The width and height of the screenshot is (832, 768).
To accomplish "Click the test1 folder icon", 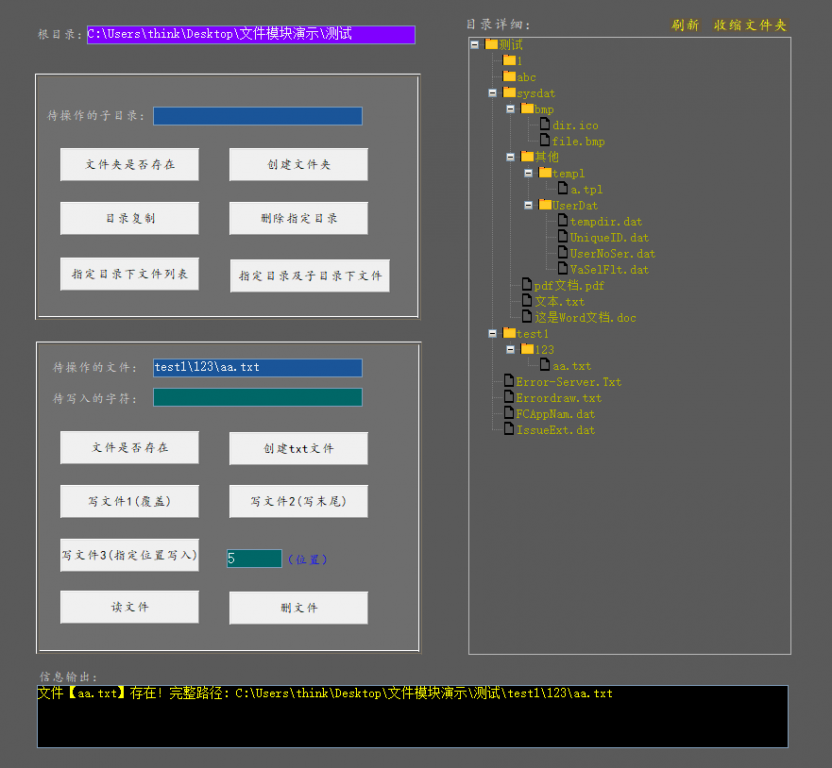I will (x=509, y=333).
